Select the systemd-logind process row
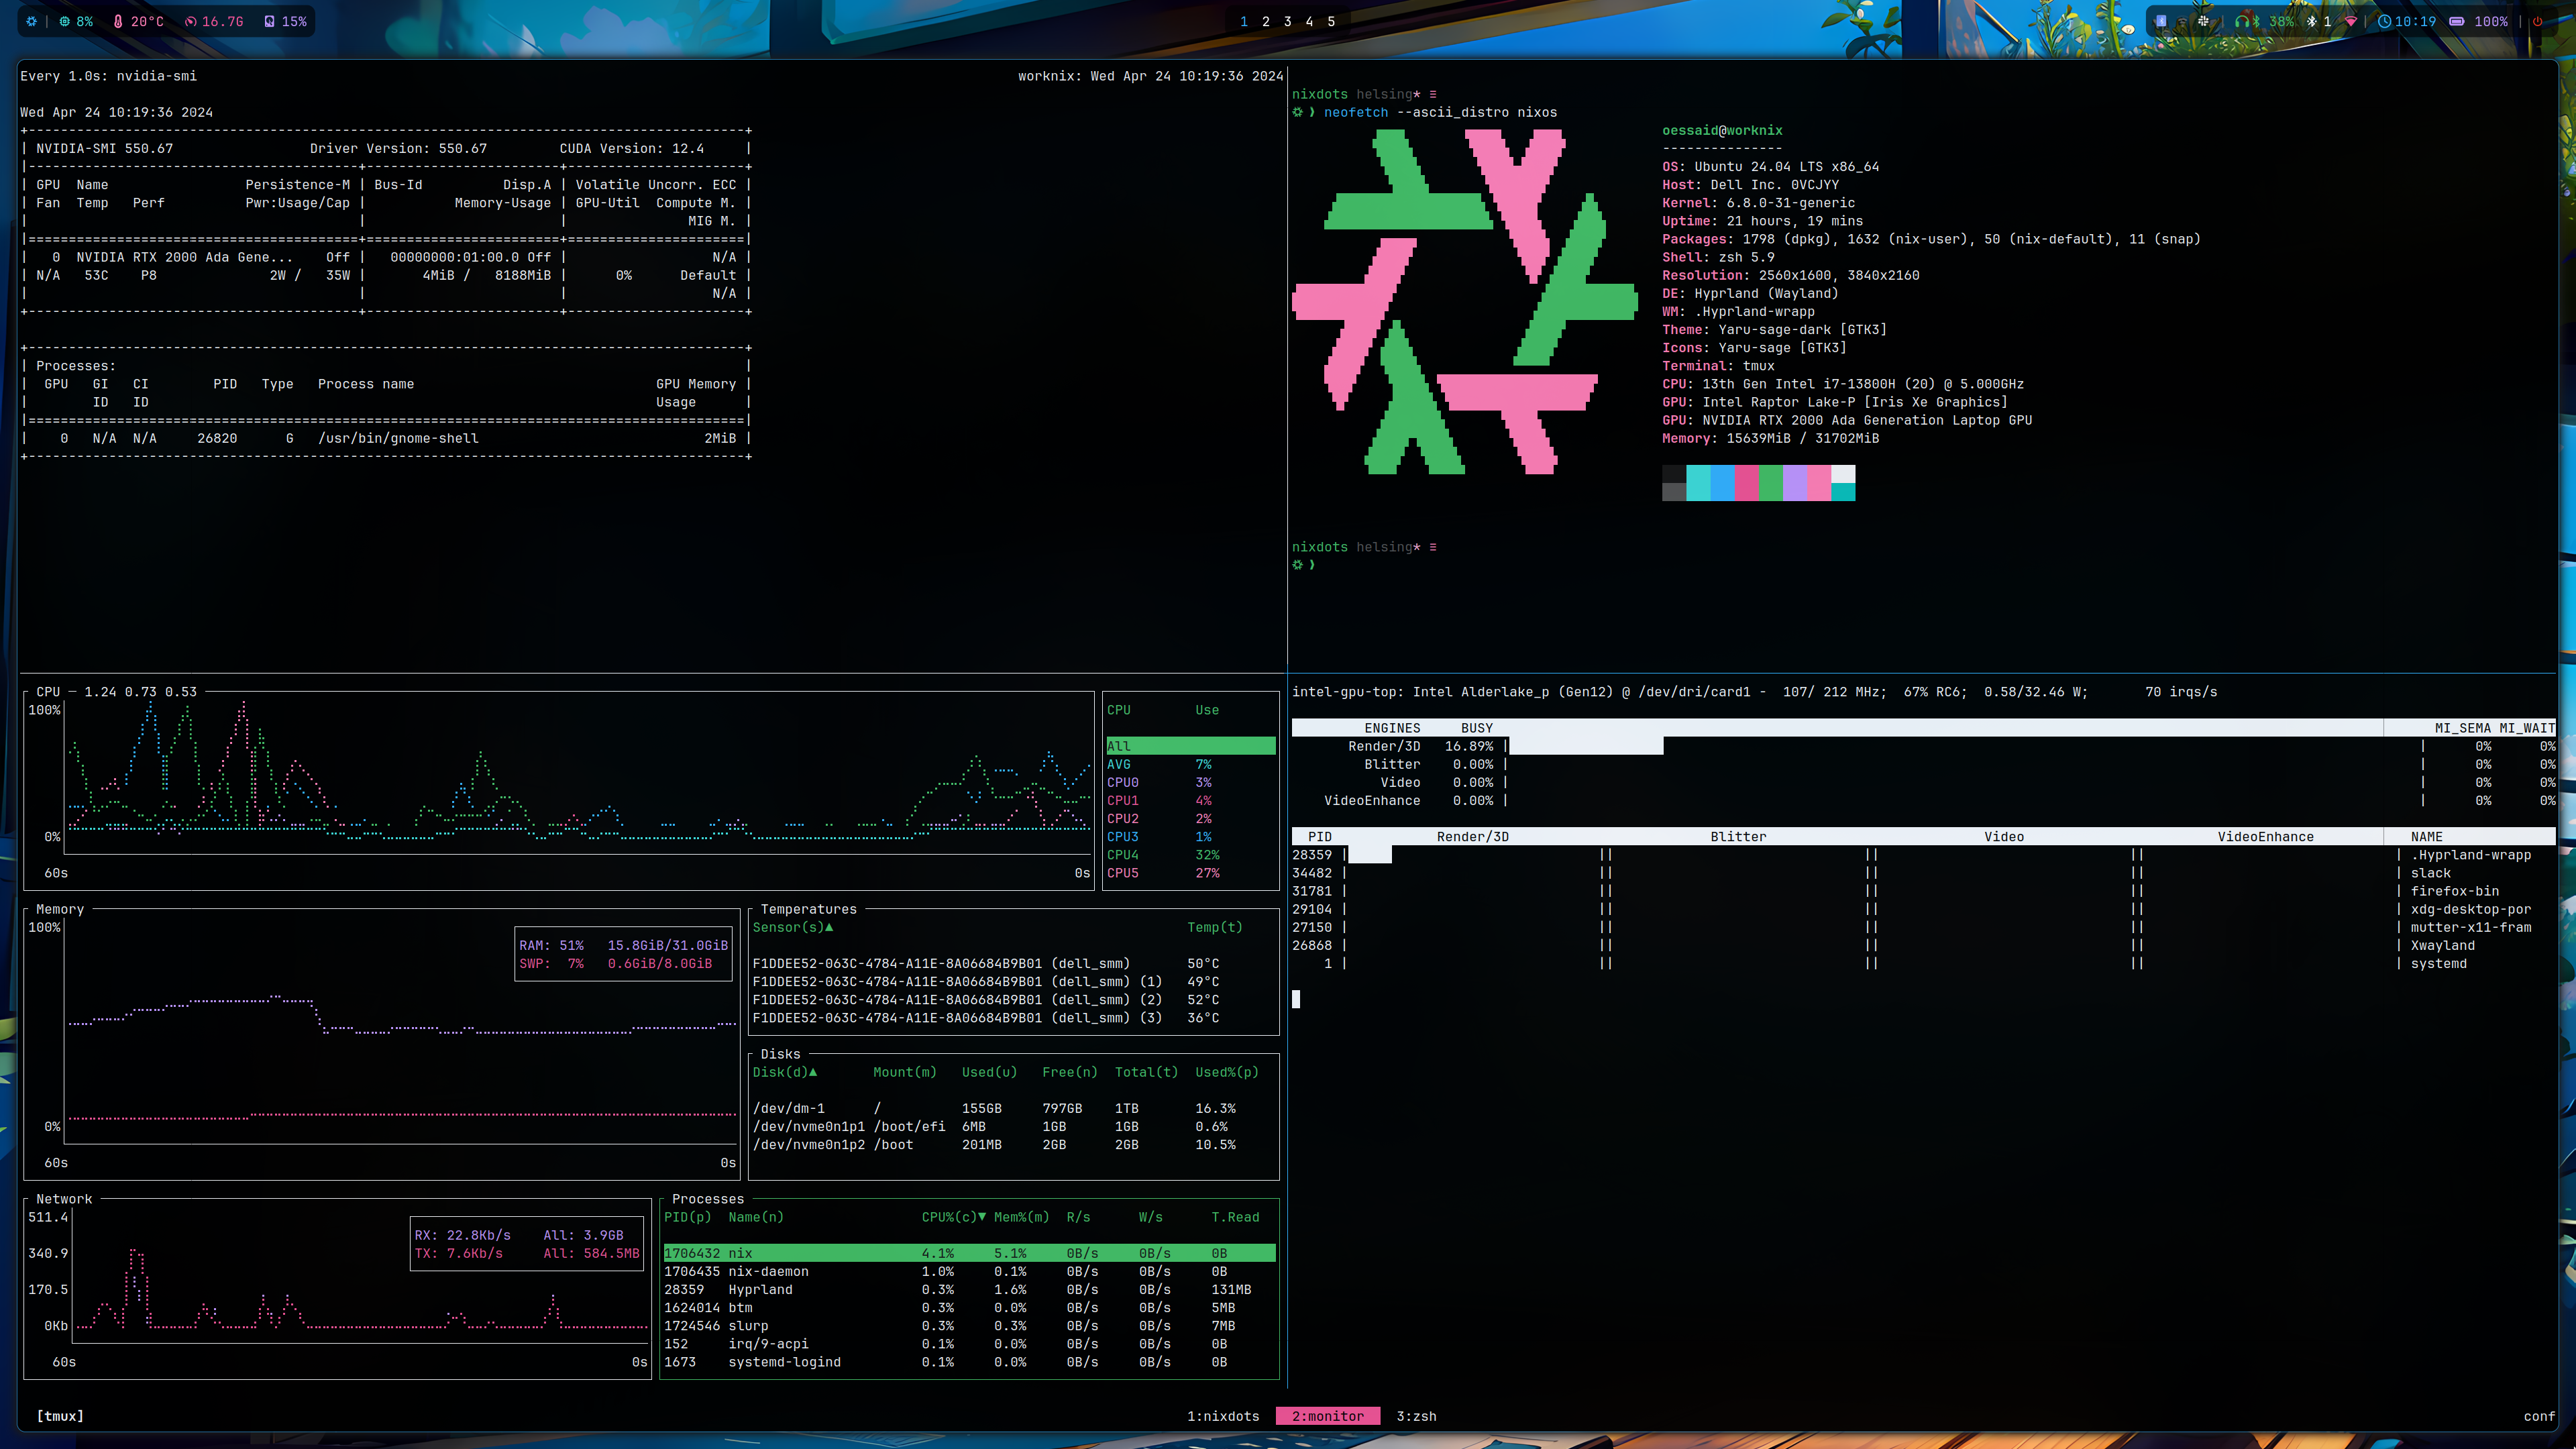This screenshot has height=1449, width=2576. [969, 1362]
